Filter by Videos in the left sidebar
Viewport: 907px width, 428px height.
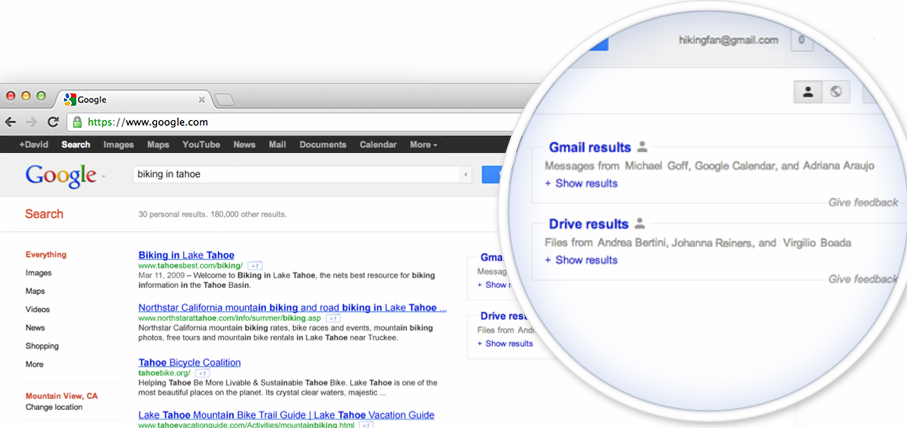pyautogui.click(x=38, y=309)
